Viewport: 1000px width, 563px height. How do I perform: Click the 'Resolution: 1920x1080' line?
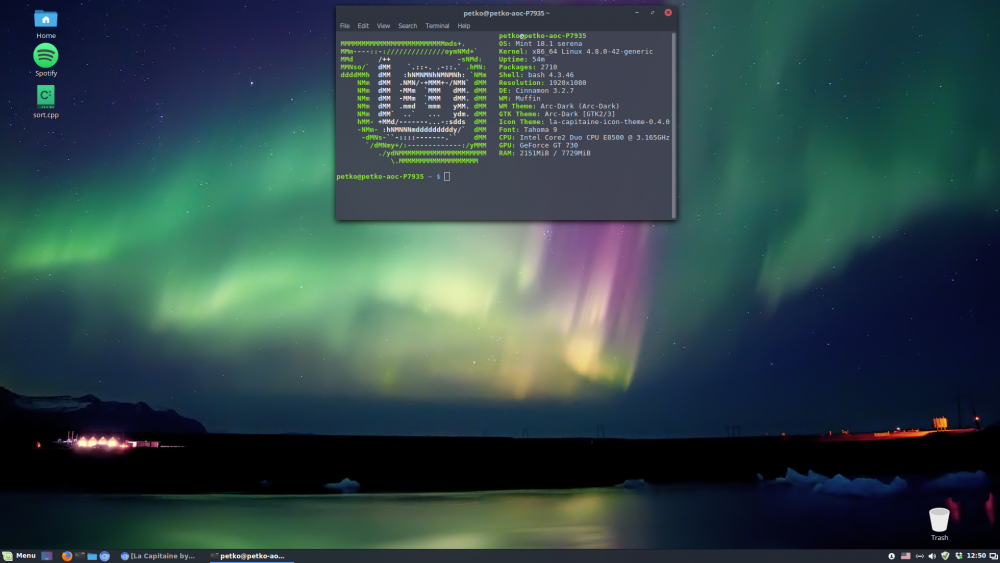(x=543, y=83)
